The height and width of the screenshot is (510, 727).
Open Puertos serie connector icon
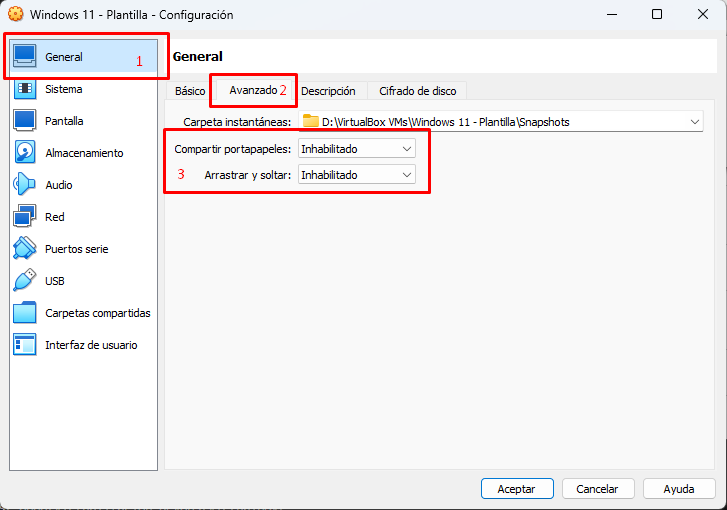[25, 249]
